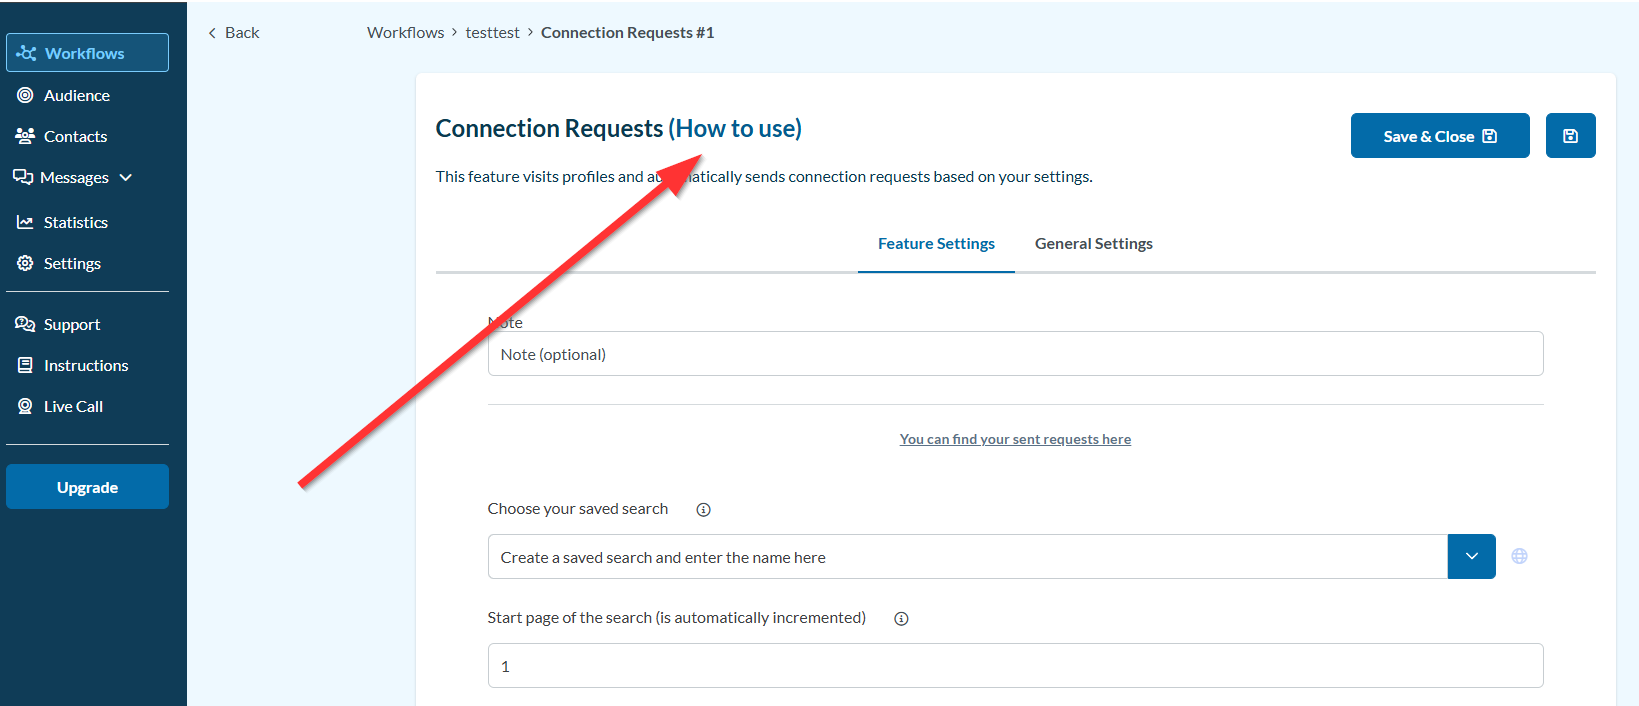
Task: Open the saved search dropdown arrow
Action: click(x=1471, y=556)
